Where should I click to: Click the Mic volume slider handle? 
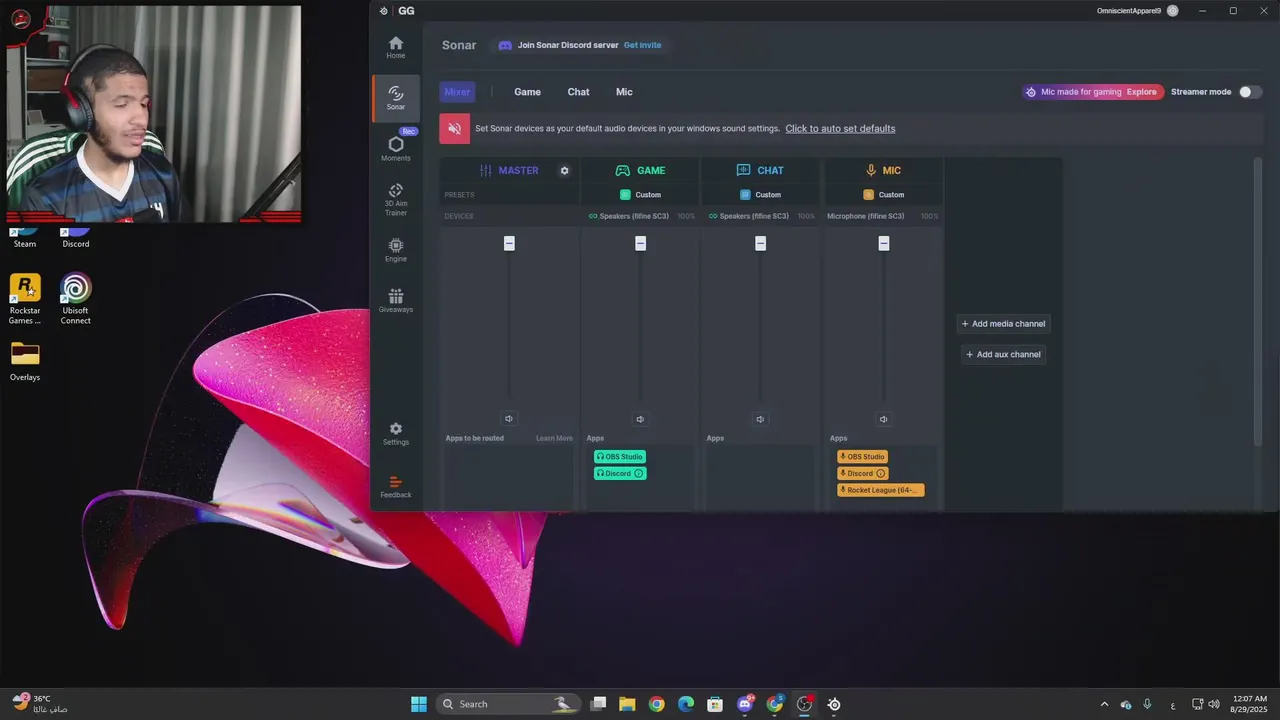tap(883, 243)
